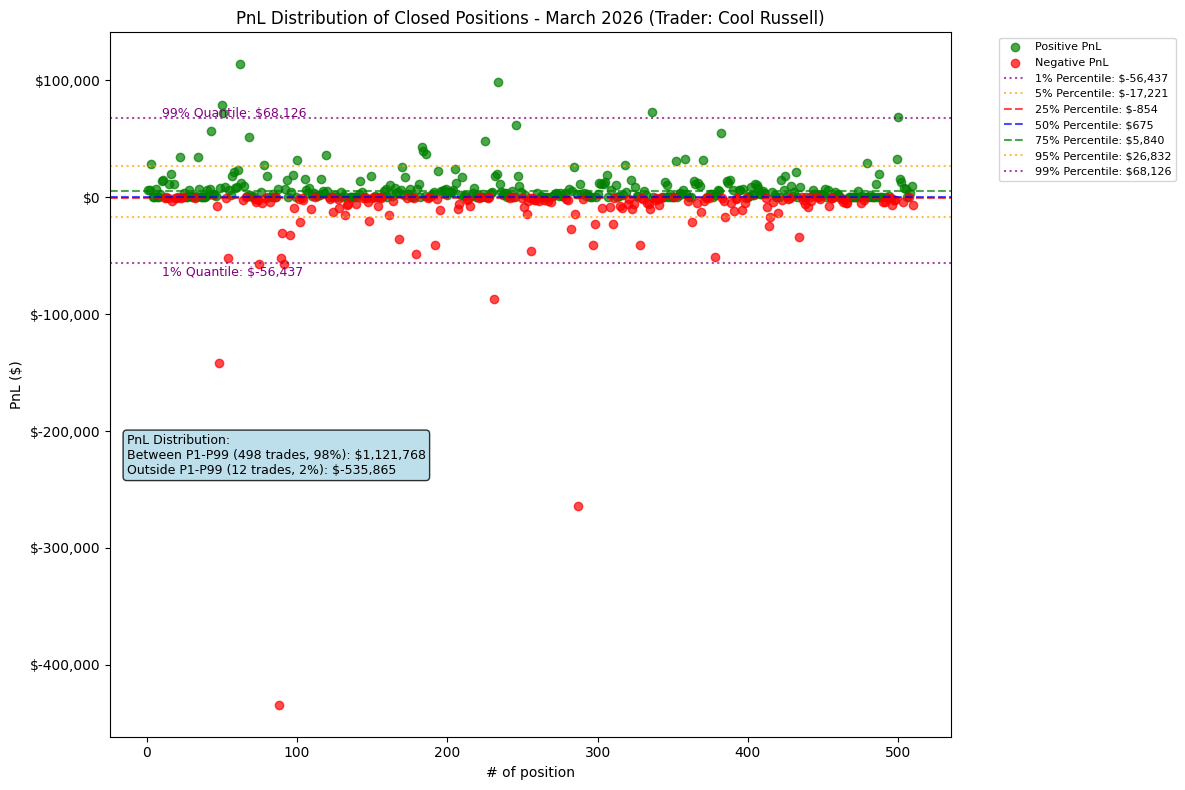Collapse the PnL Distribution annotation box
Screen dimensions: 1185x790
click(276, 454)
